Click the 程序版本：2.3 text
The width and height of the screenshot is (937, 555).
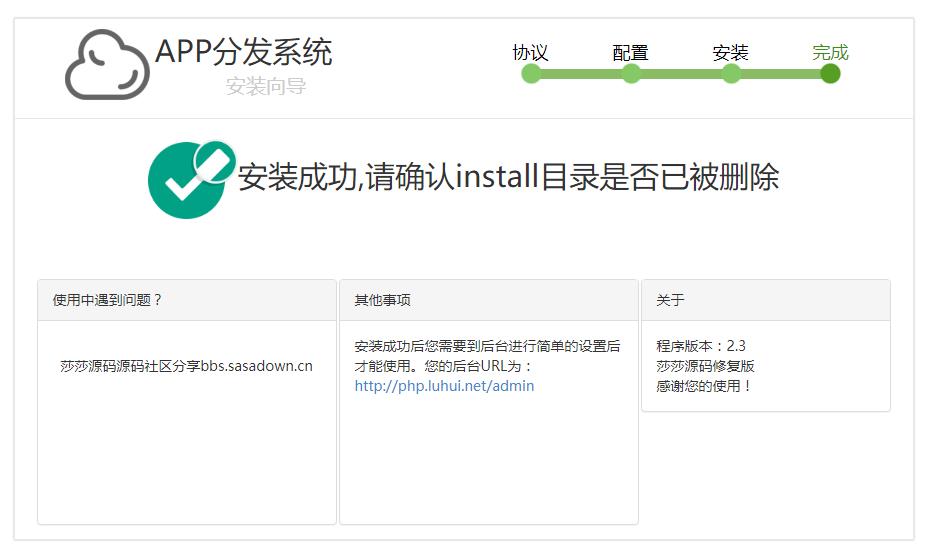(x=700, y=346)
